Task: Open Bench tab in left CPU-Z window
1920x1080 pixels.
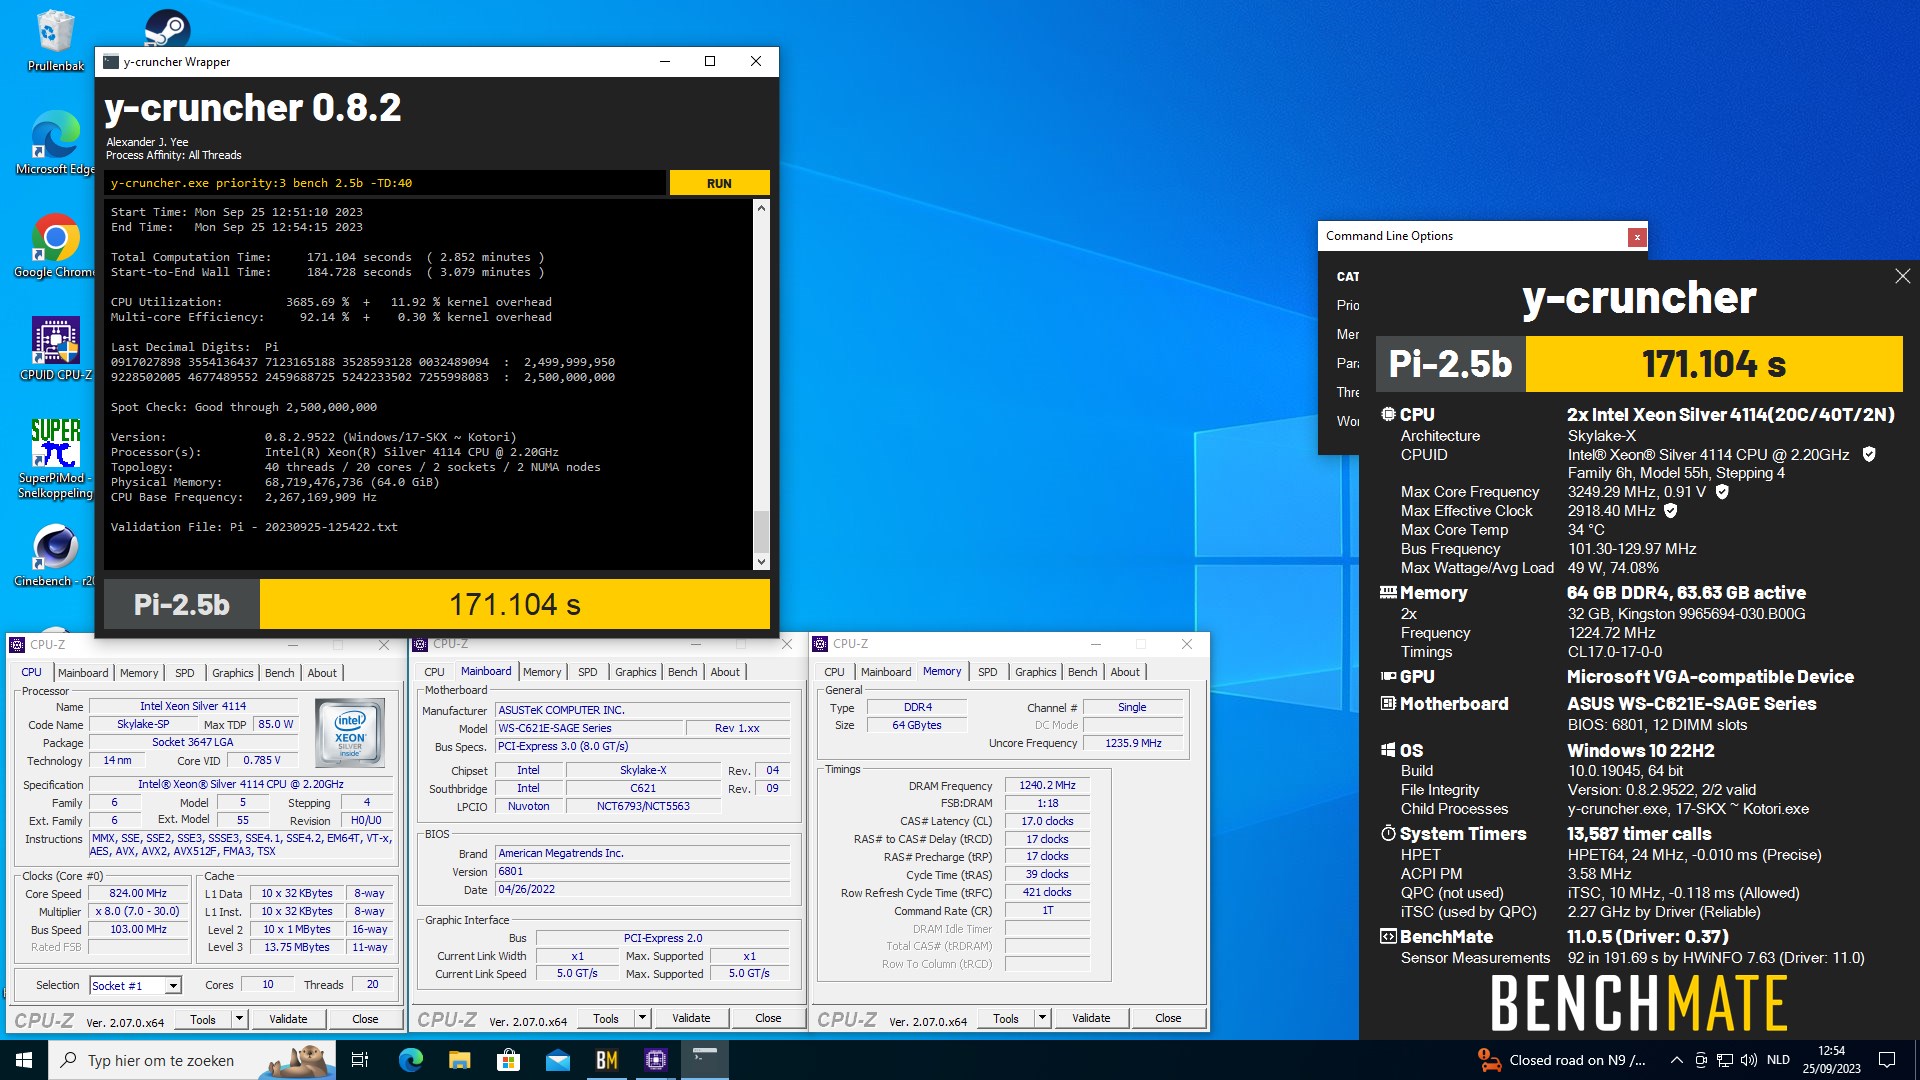Action: click(x=279, y=673)
